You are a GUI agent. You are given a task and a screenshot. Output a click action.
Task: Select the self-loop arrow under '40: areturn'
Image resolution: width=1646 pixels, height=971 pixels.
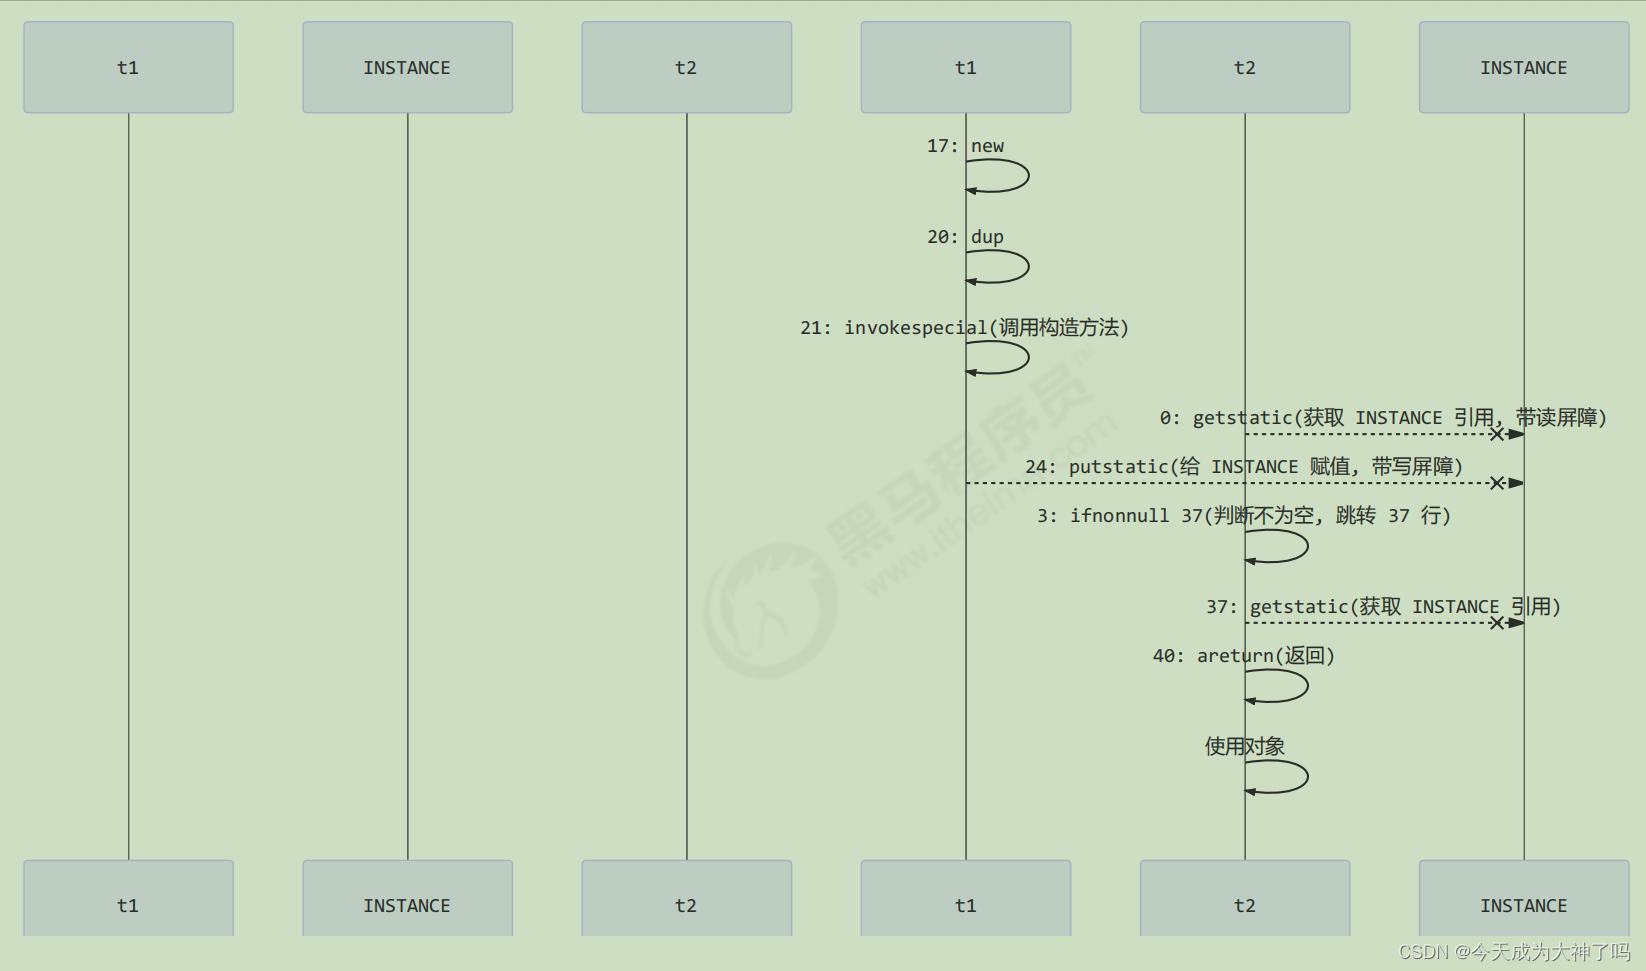[x=1277, y=686]
